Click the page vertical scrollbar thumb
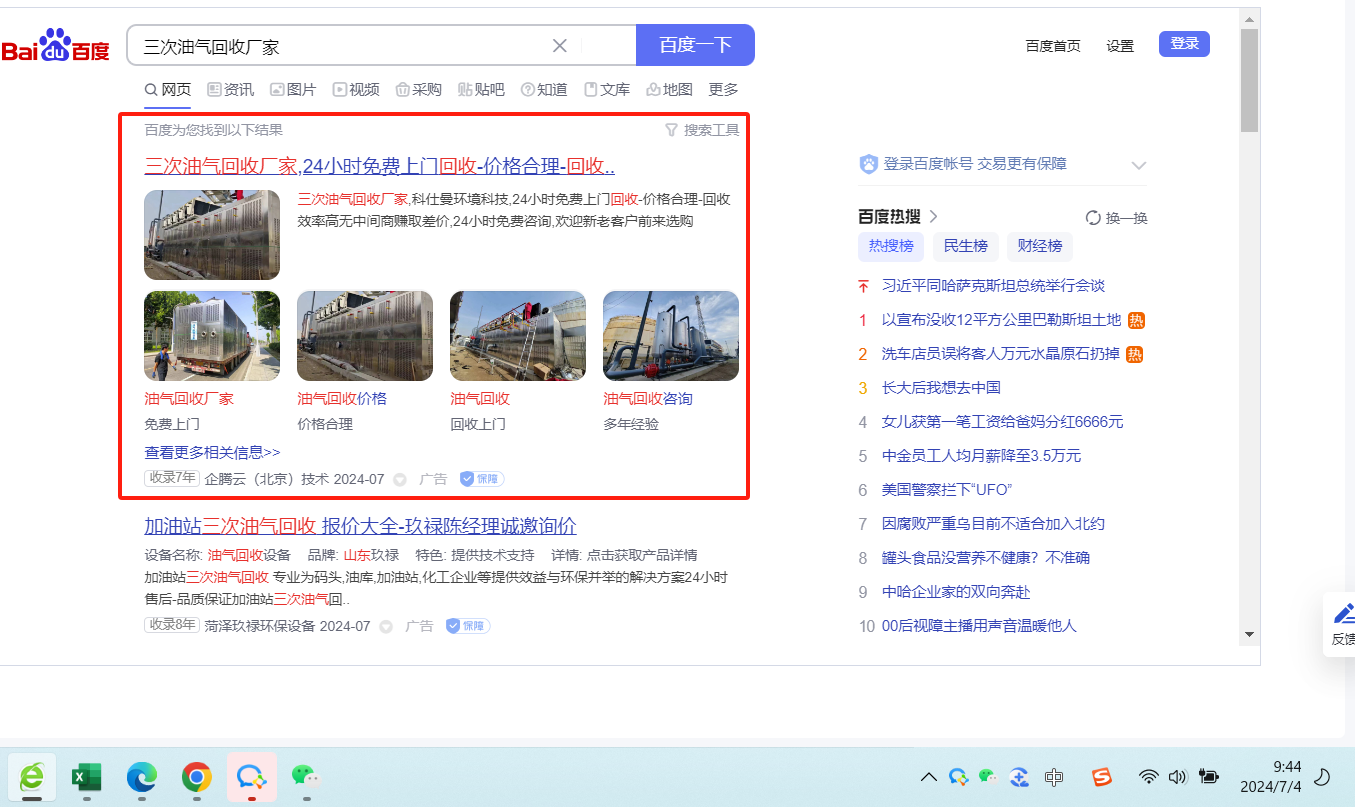The height and width of the screenshot is (807, 1355). point(1249,80)
